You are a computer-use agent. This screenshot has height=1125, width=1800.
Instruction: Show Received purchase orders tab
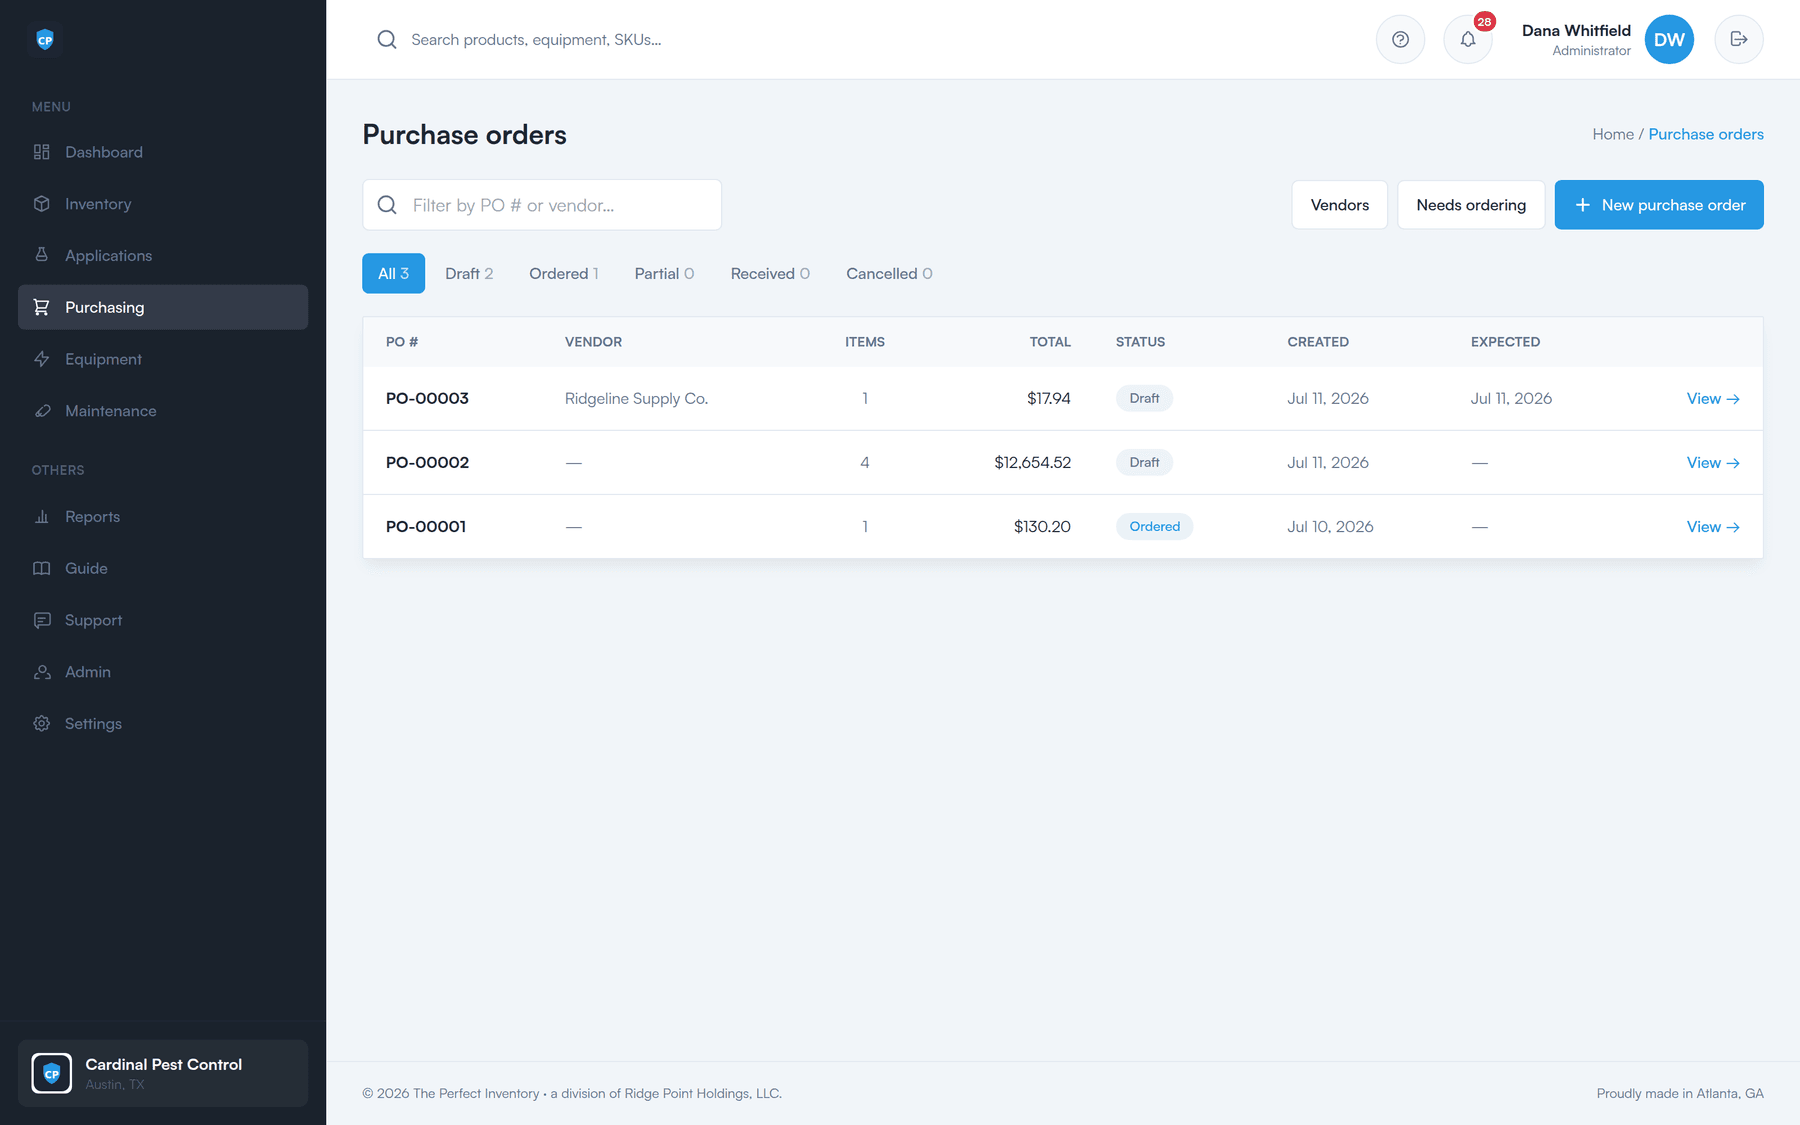pyautogui.click(x=770, y=274)
